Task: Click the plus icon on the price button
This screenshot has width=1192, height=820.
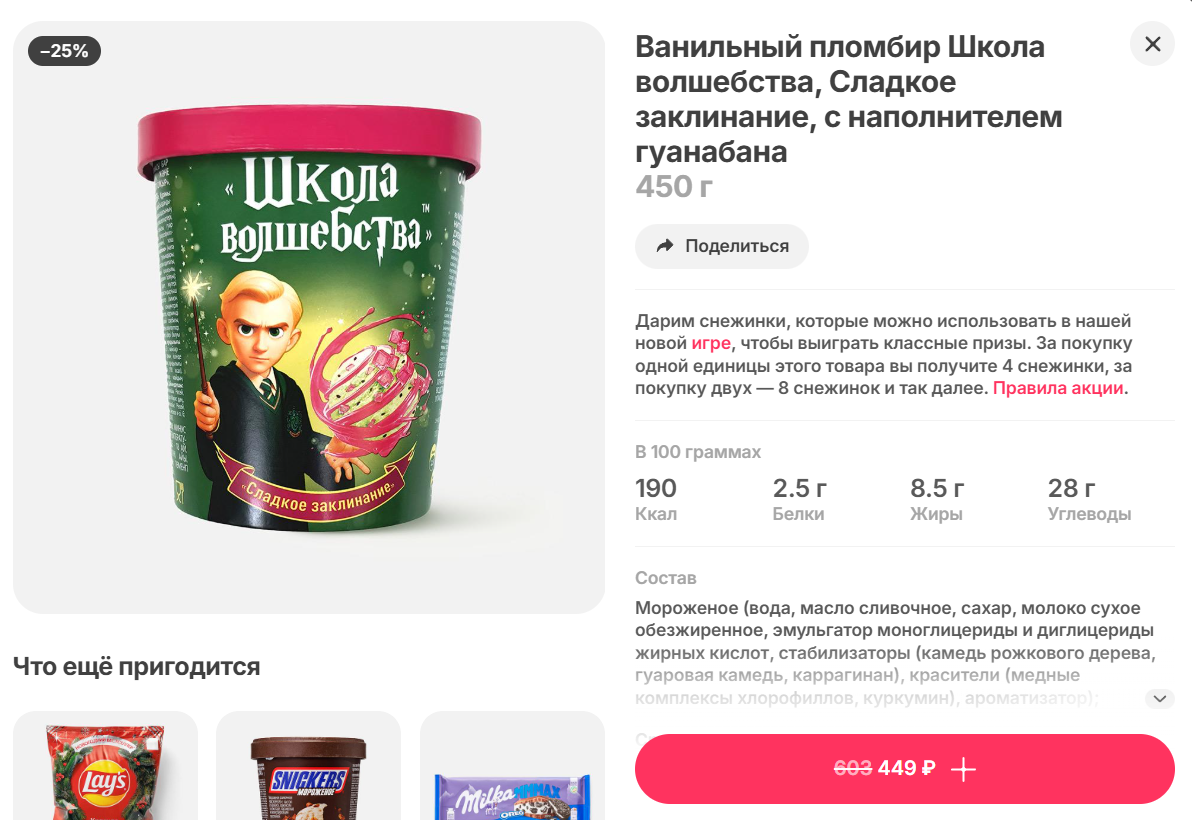Action: 963,769
